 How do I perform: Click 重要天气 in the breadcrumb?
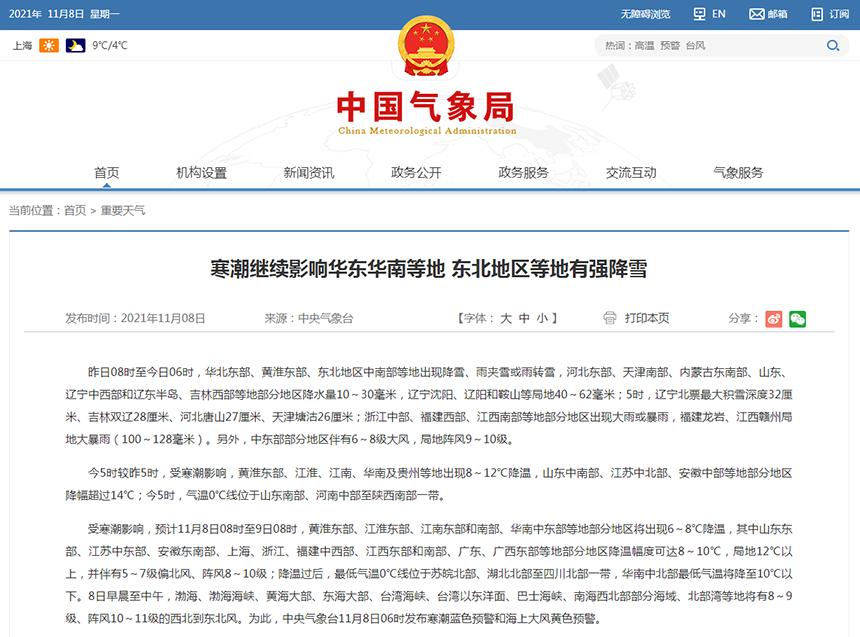[x=123, y=211]
